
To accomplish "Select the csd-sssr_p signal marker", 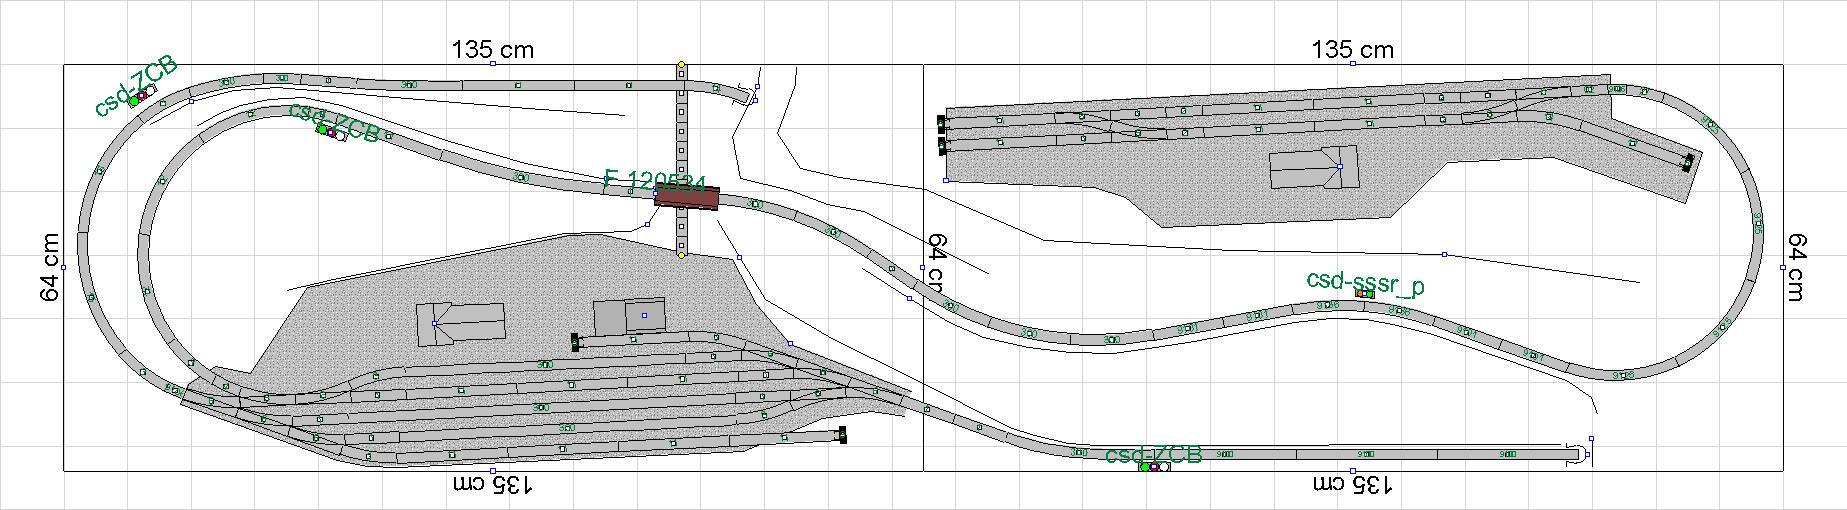I will pos(1364,293).
